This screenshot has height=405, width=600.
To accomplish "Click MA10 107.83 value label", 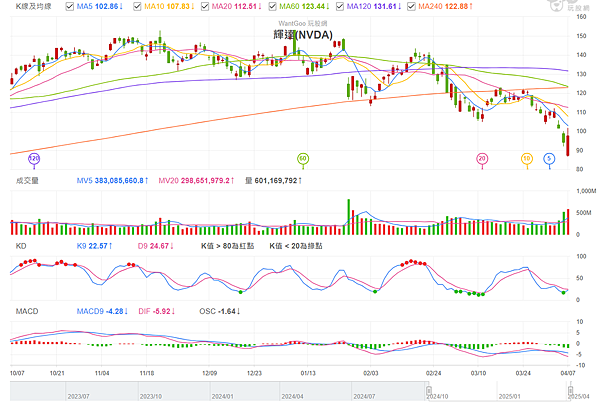I will (x=169, y=7).
